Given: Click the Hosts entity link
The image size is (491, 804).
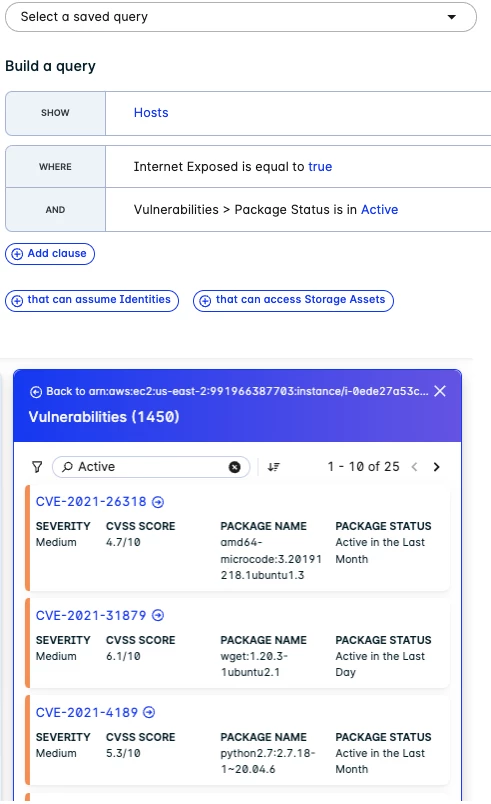Looking at the screenshot, I should tap(151, 113).
